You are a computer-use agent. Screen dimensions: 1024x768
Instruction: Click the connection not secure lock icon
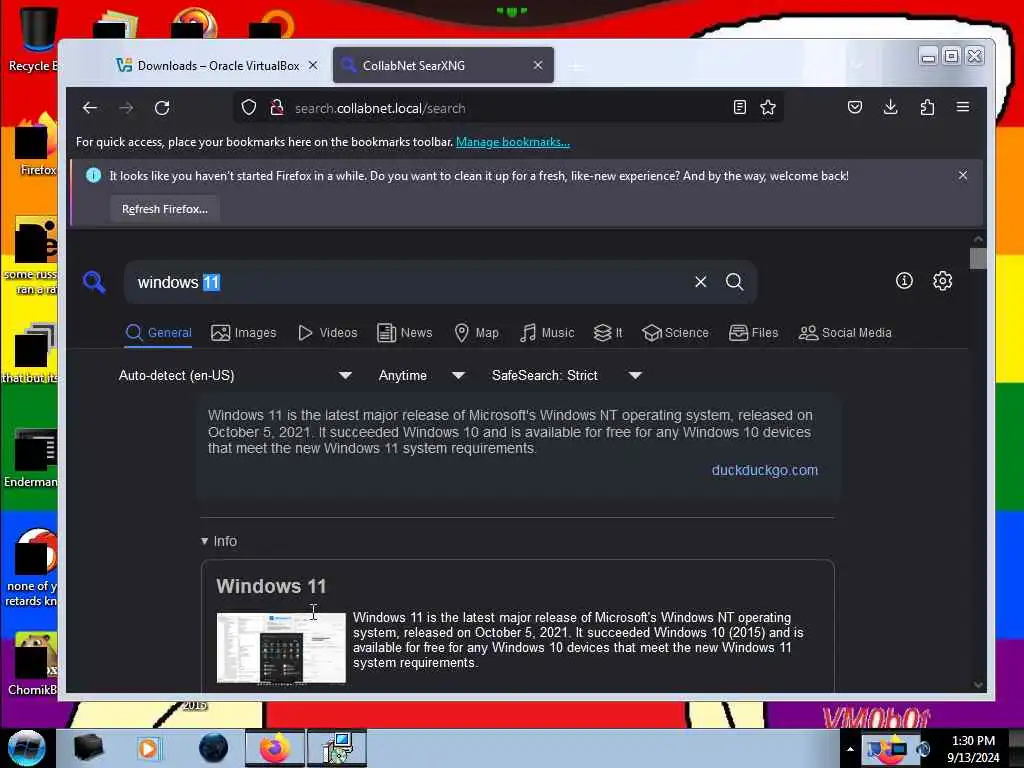tap(277, 108)
